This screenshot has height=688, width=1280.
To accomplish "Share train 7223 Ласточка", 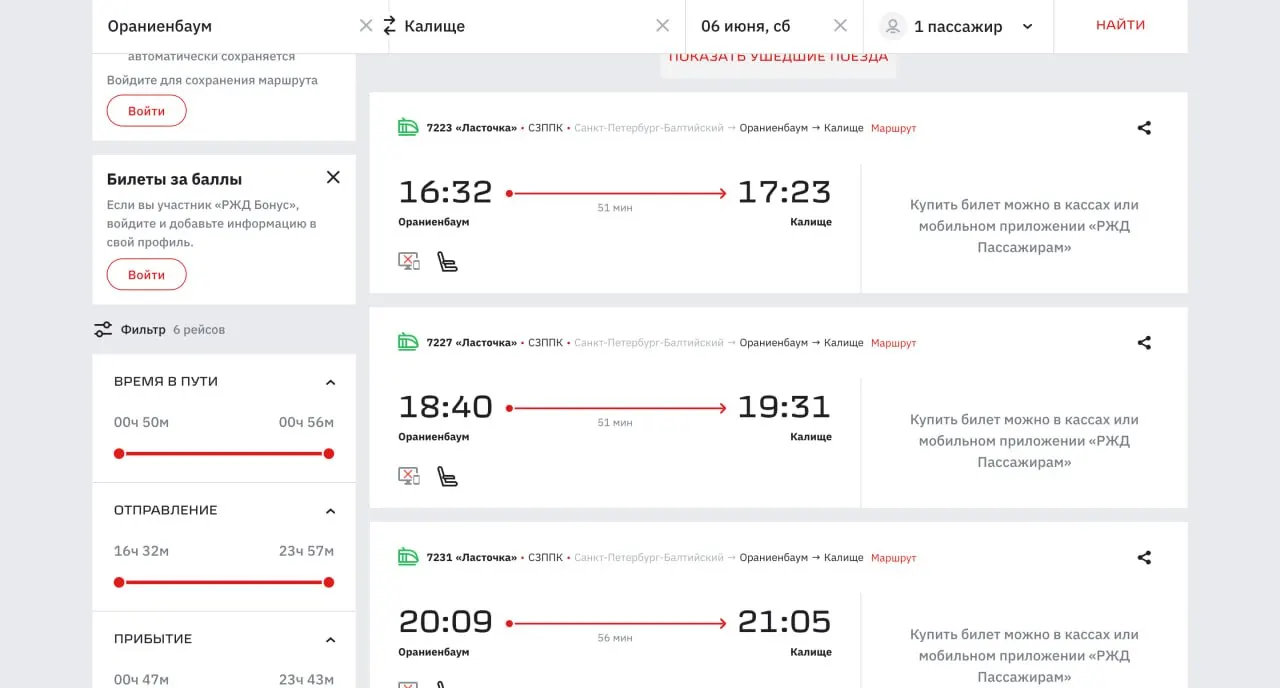I will pyautogui.click(x=1145, y=128).
